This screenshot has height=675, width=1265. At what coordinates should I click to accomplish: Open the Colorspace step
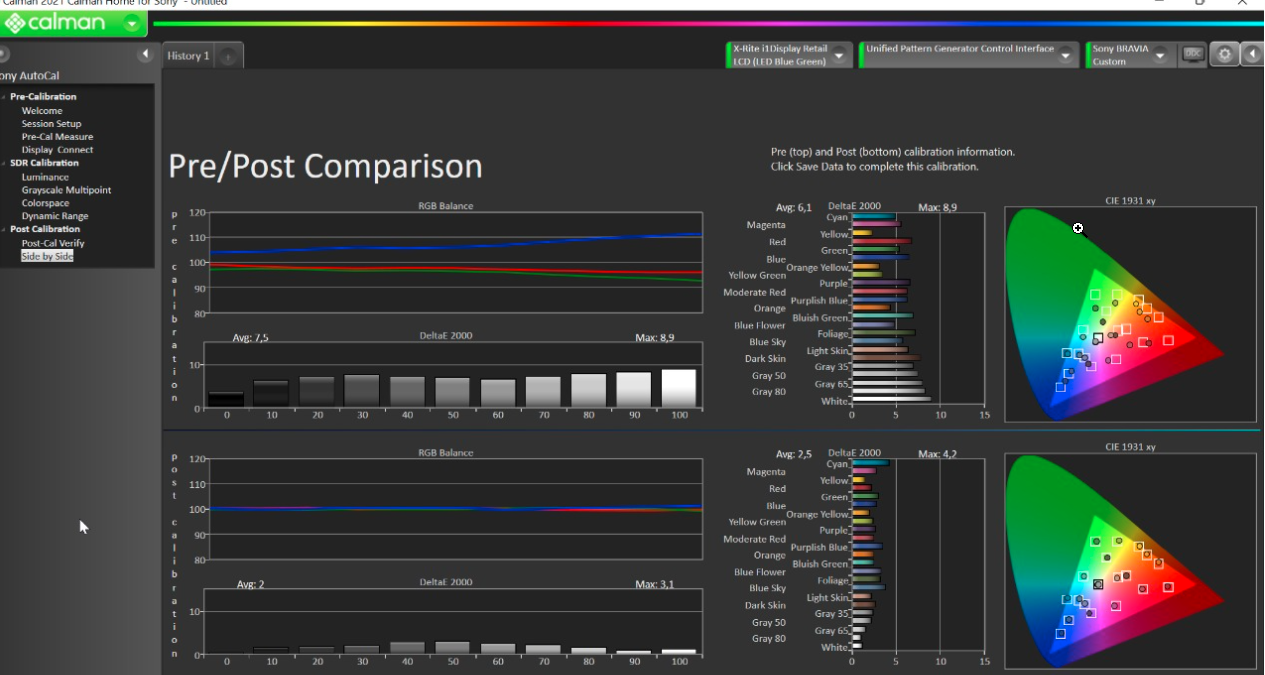click(46, 203)
